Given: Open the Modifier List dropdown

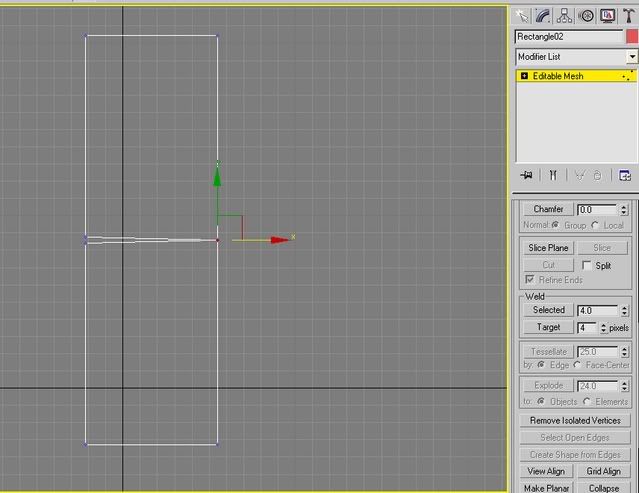Looking at the screenshot, I should 631,57.
